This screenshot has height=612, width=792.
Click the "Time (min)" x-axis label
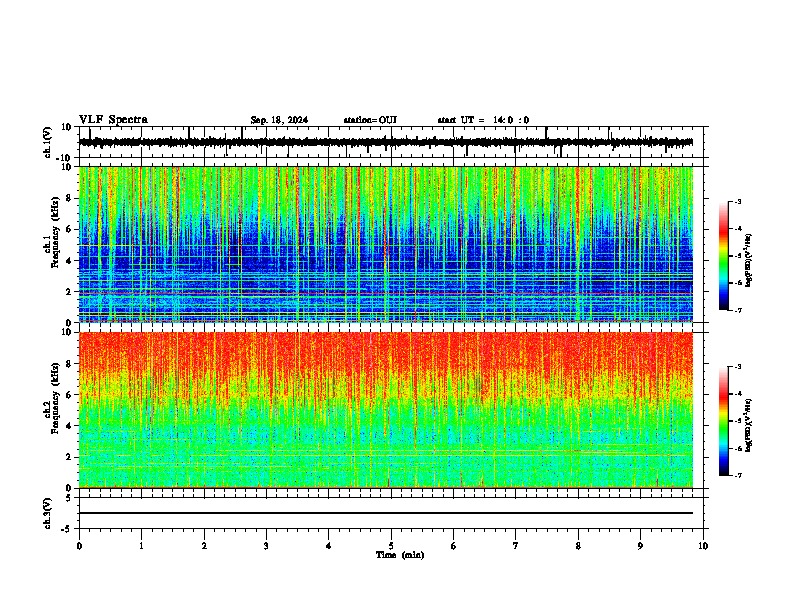(x=400, y=555)
